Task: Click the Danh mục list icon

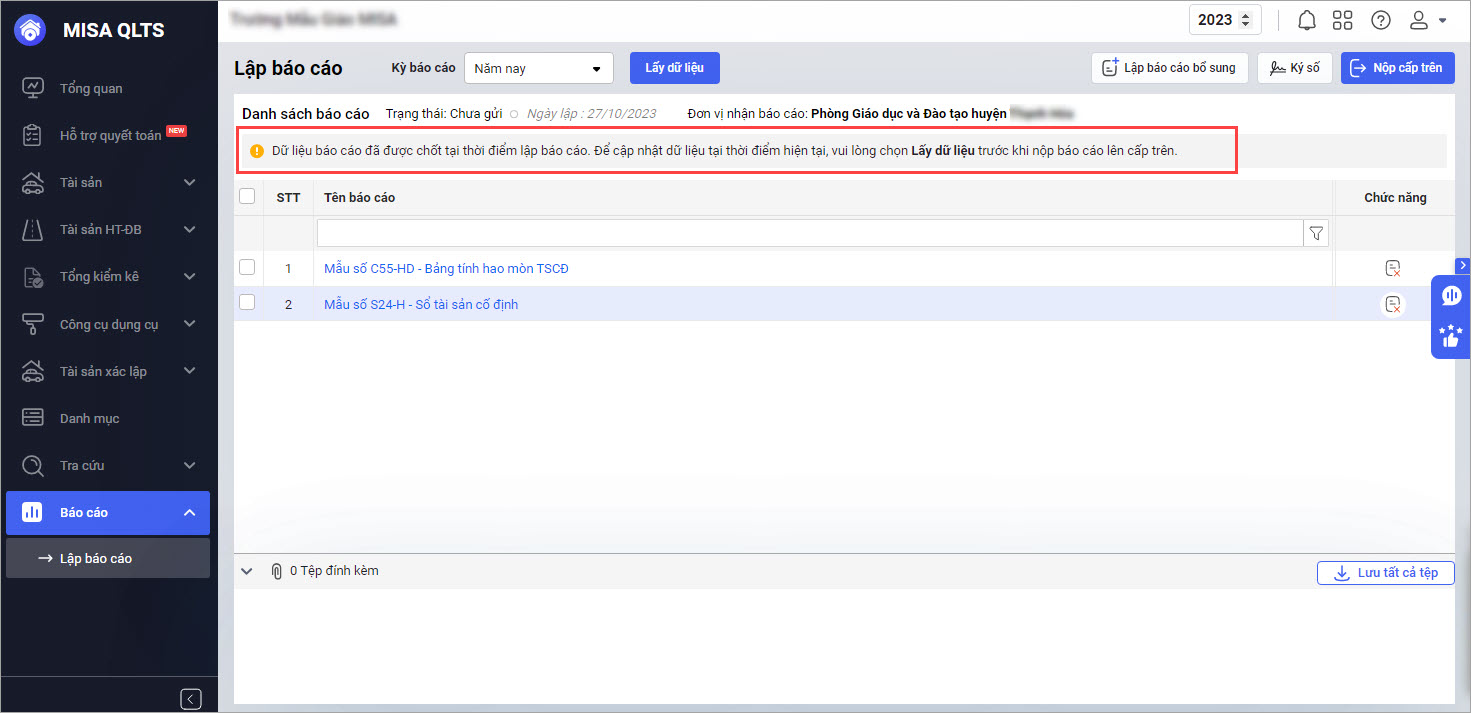Action: 33,418
